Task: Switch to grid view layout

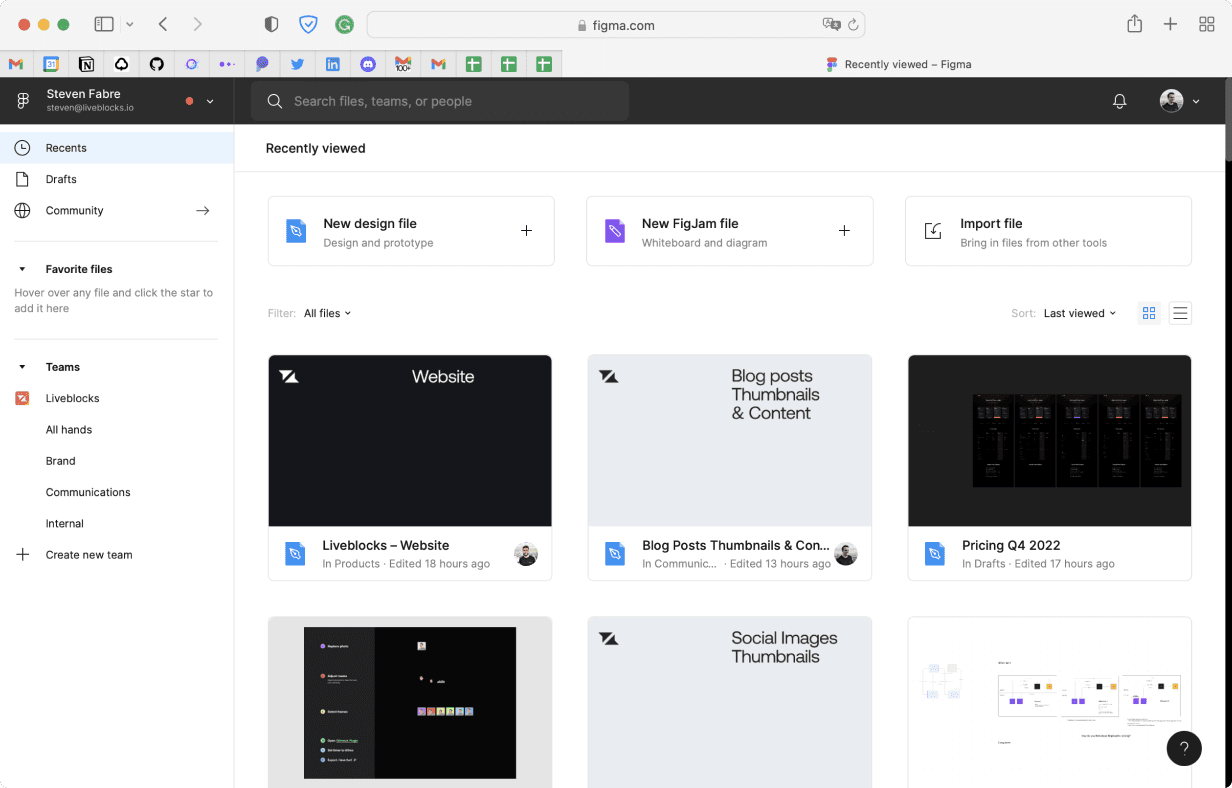Action: coord(1148,313)
